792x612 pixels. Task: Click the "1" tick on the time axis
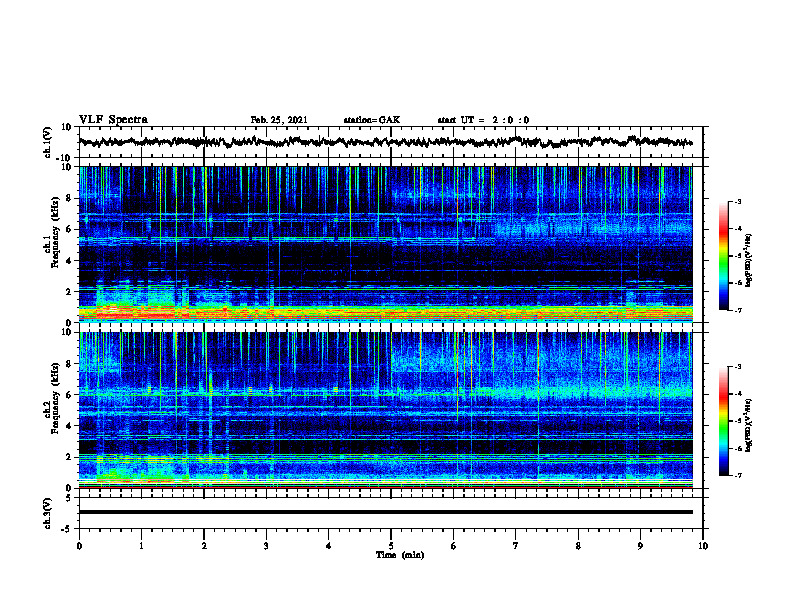pyautogui.click(x=141, y=546)
